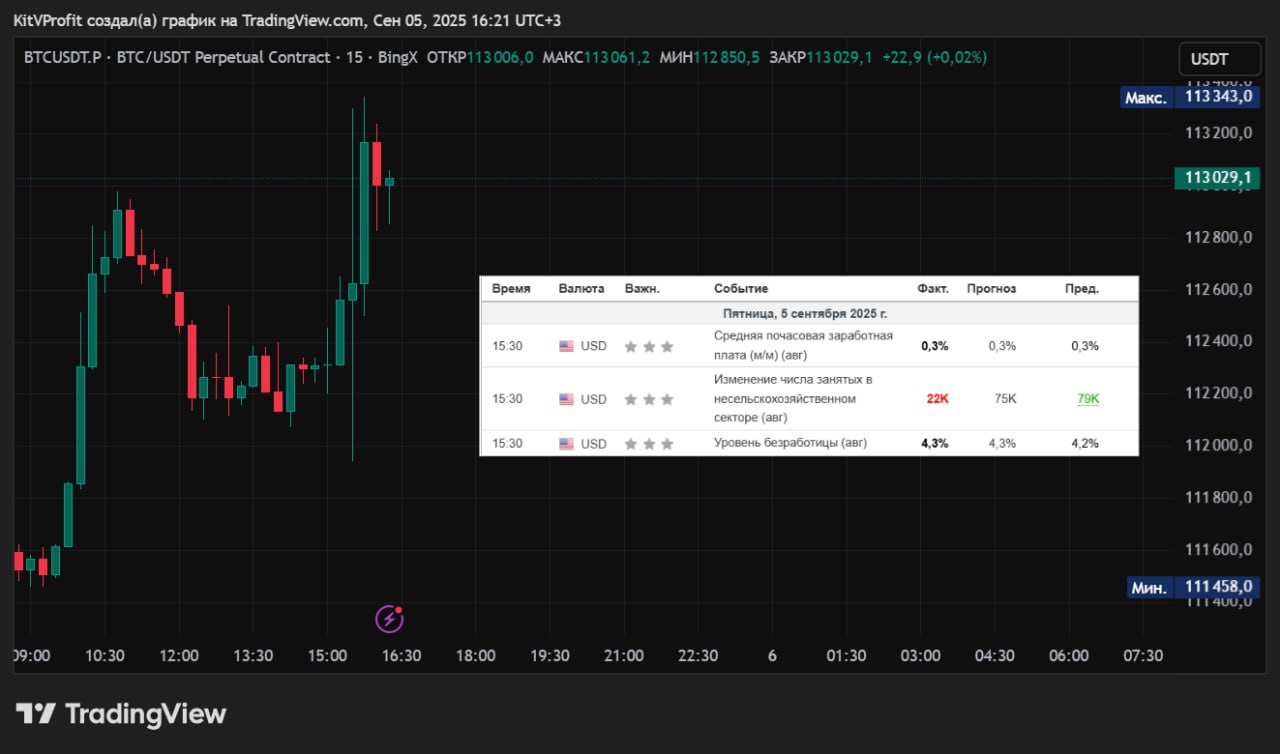The image size is (1280, 754).
Task: Click the US flag in the Уровень безработицы row
Action: pyautogui.click(x=566, y=443)
